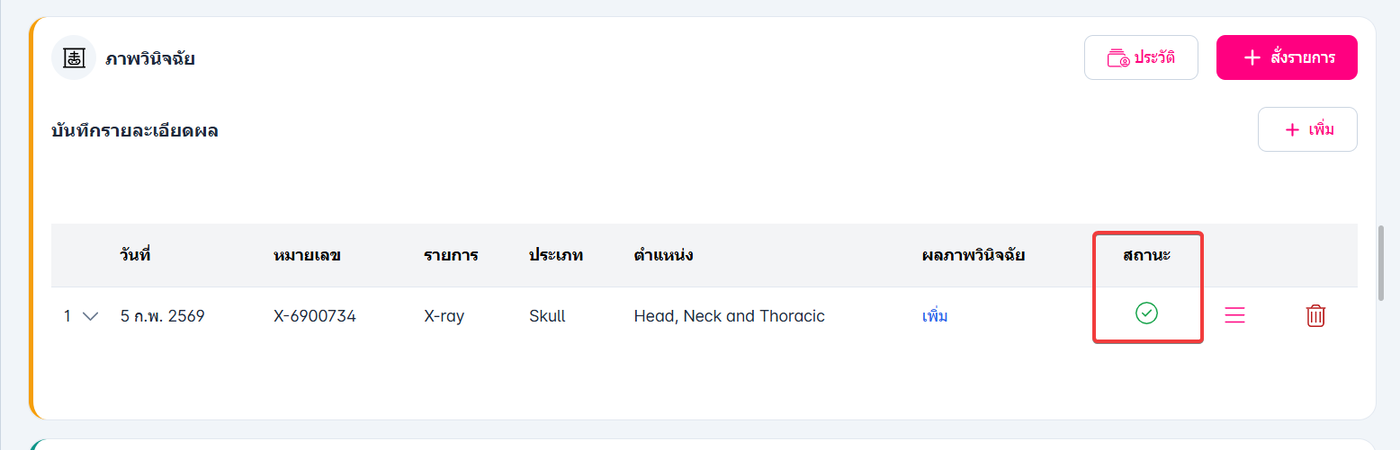1400x450 pixels.
Task: Expand row 1 with the chevron arrow
Action: 90,316
